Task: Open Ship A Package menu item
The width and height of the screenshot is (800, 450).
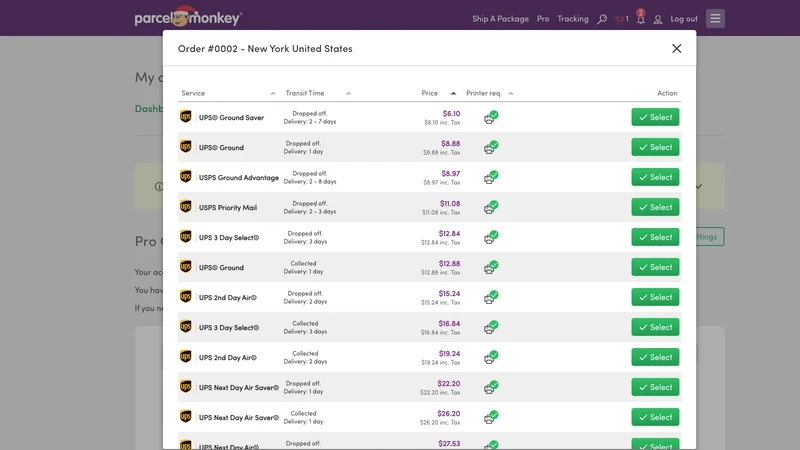Action: 500,19
